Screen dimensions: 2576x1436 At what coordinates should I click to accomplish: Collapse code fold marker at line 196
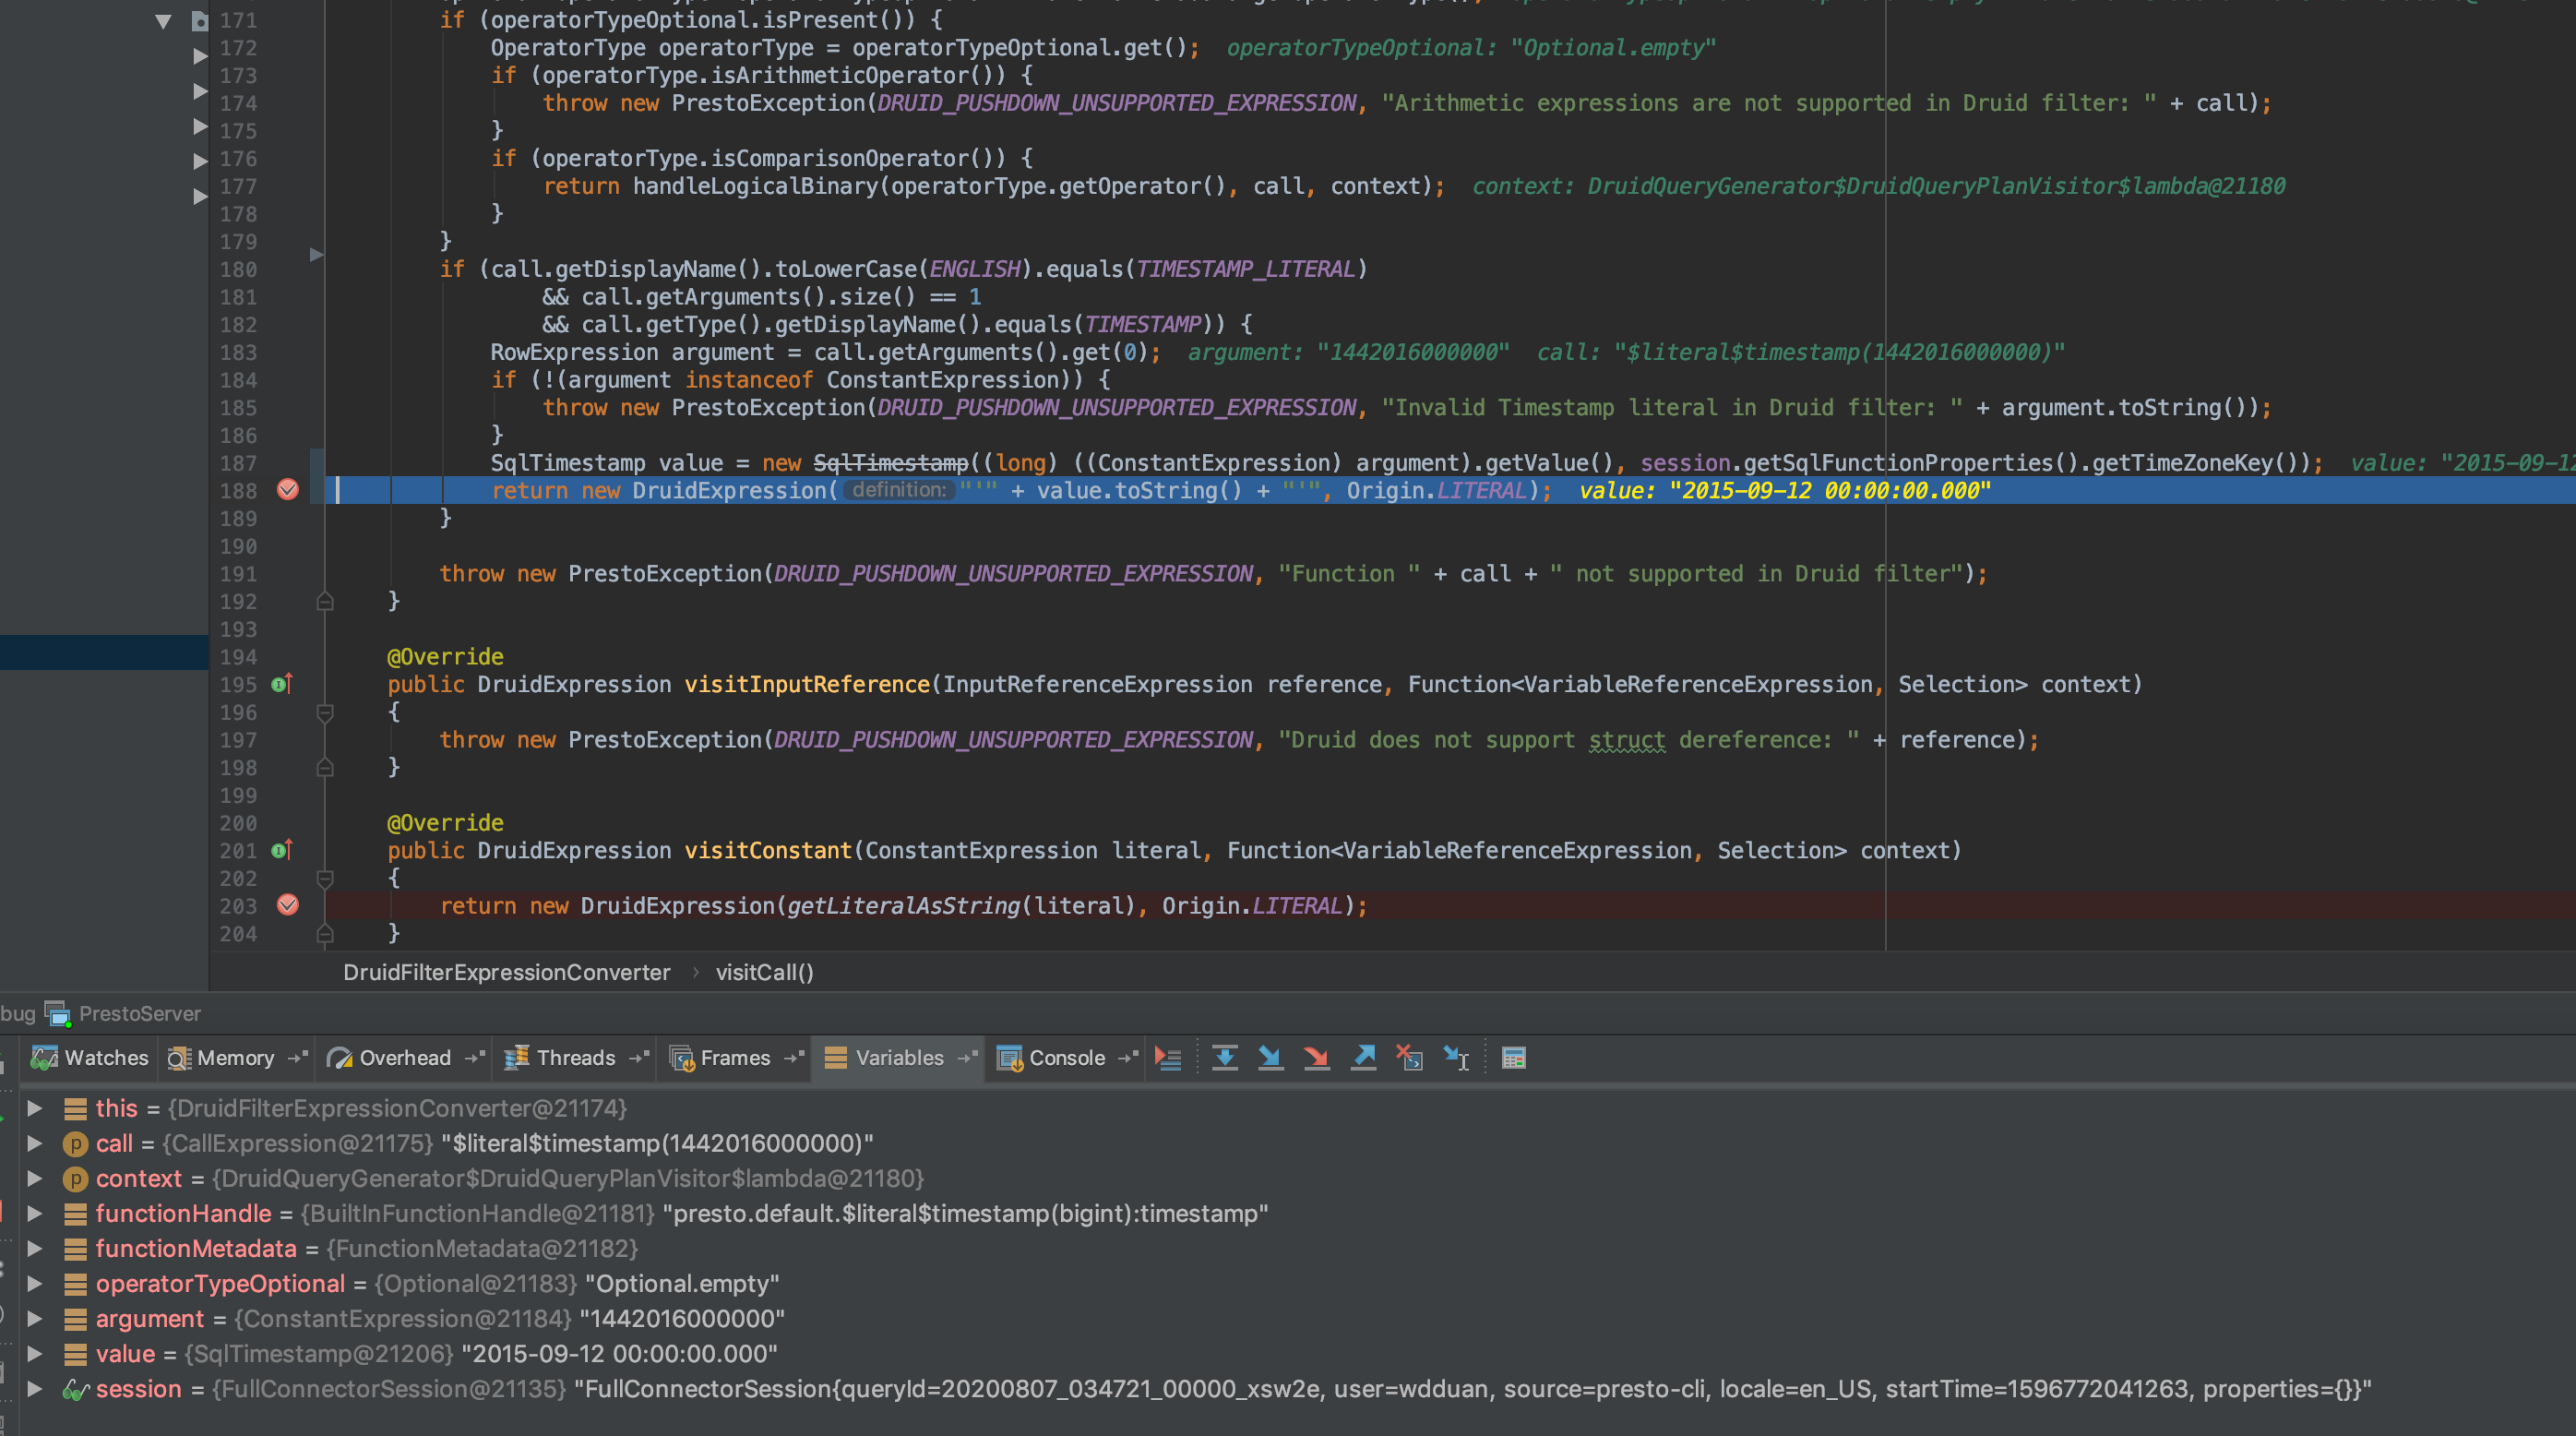click(325, 712)
